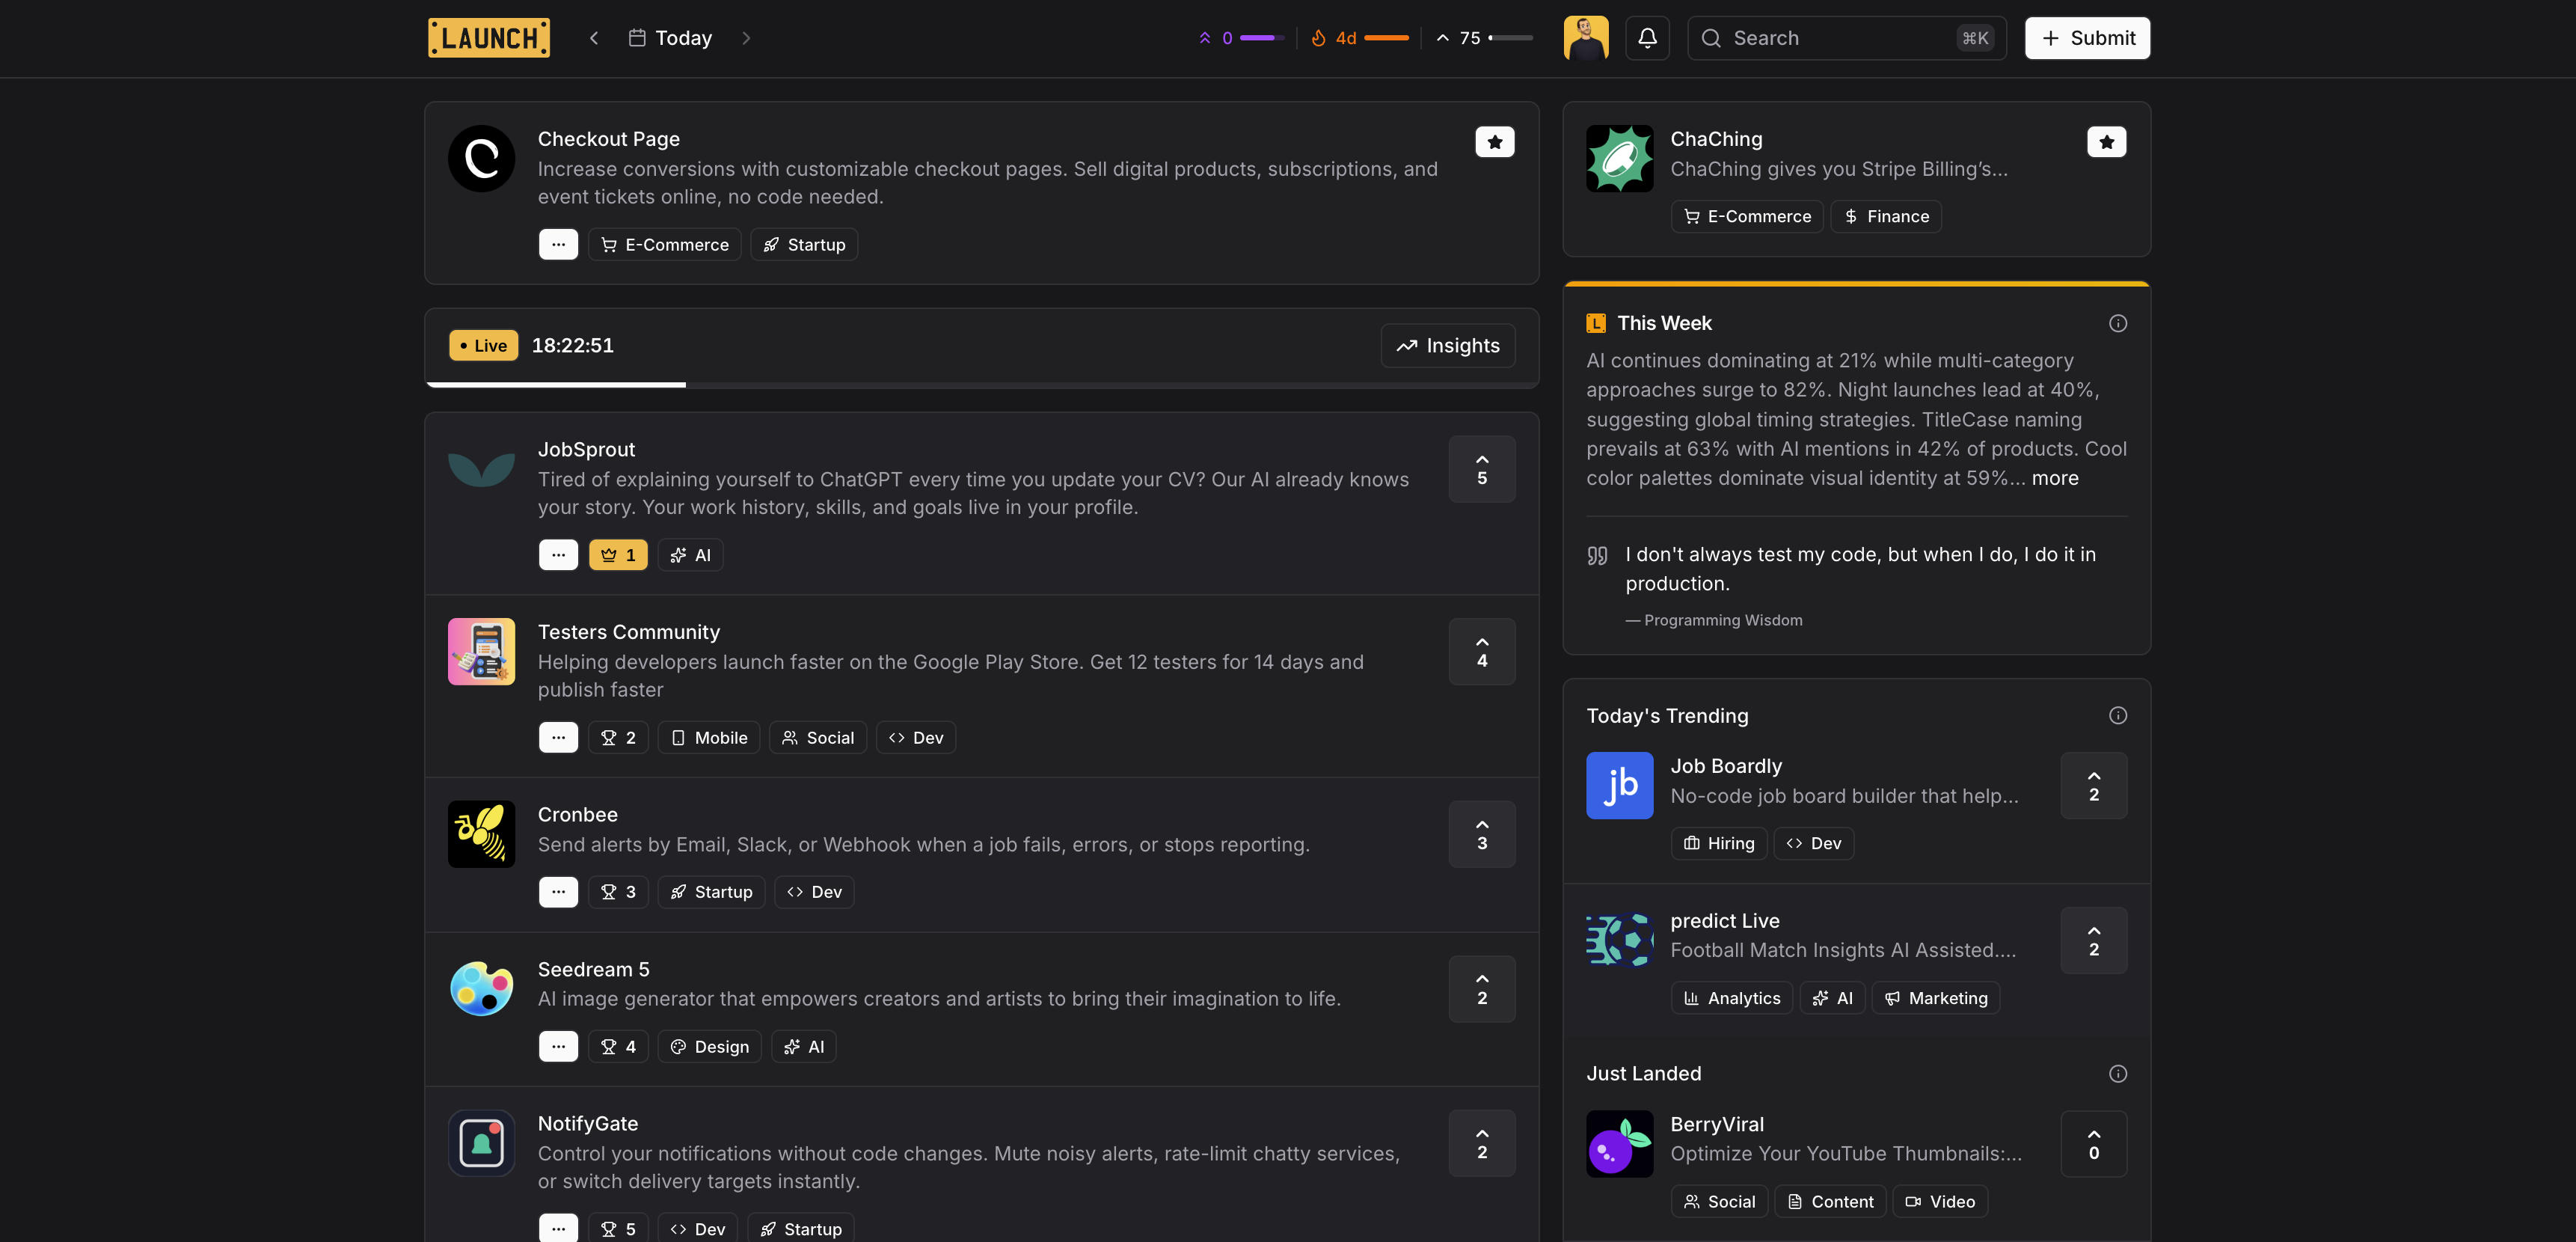The width and height of the screenshot is (2576, 1242).
Task: Focus the Search field
Action: [1846, 38]
